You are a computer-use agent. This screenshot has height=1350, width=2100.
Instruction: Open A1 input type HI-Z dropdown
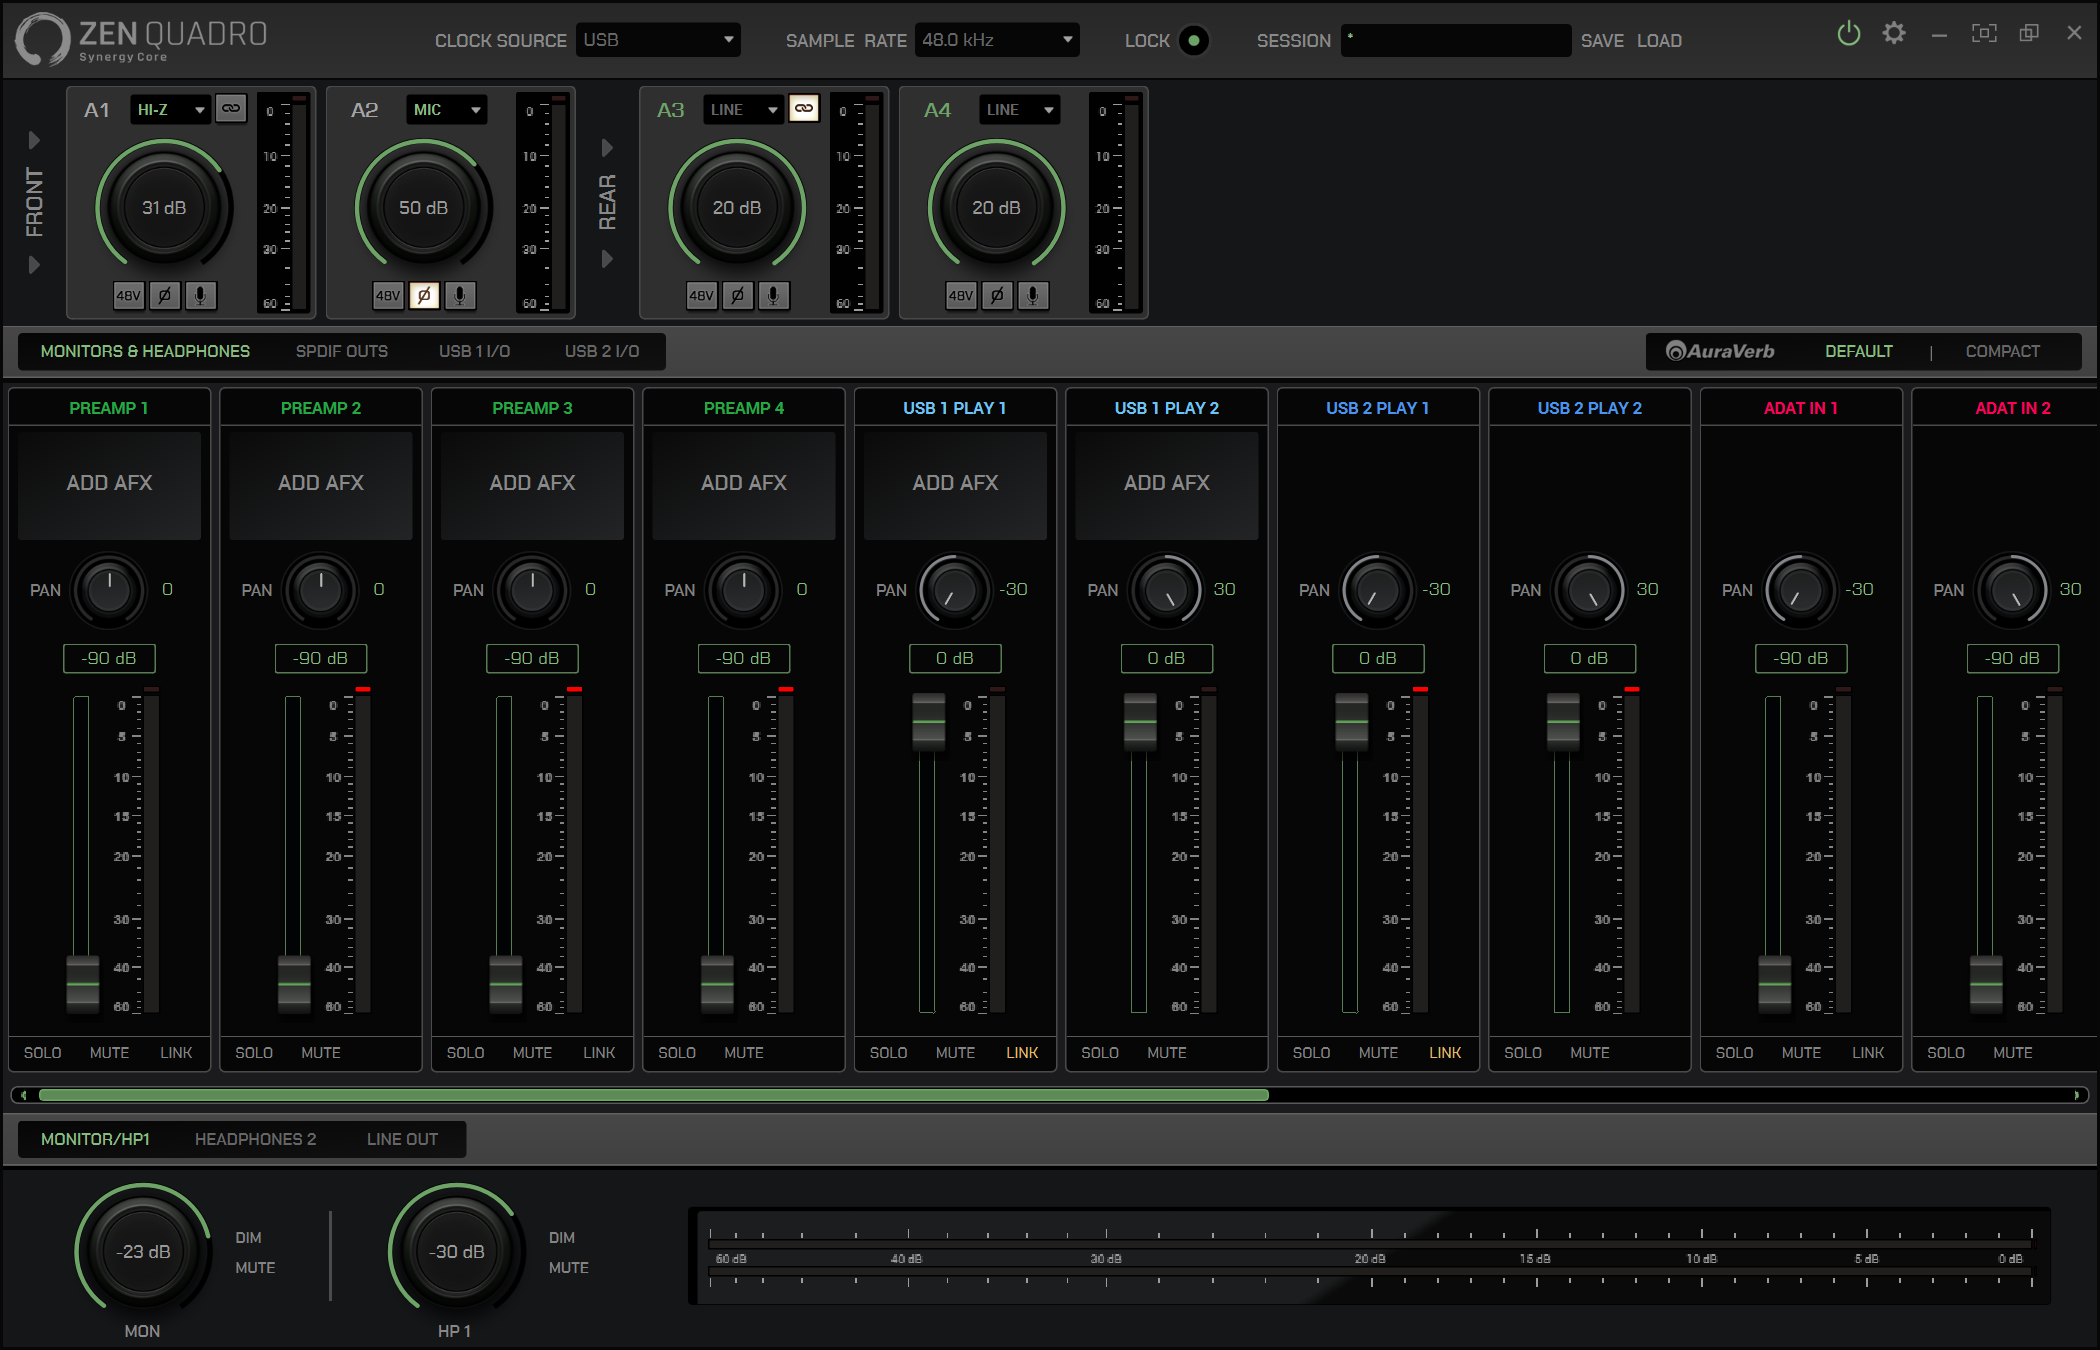click(170, 110)
